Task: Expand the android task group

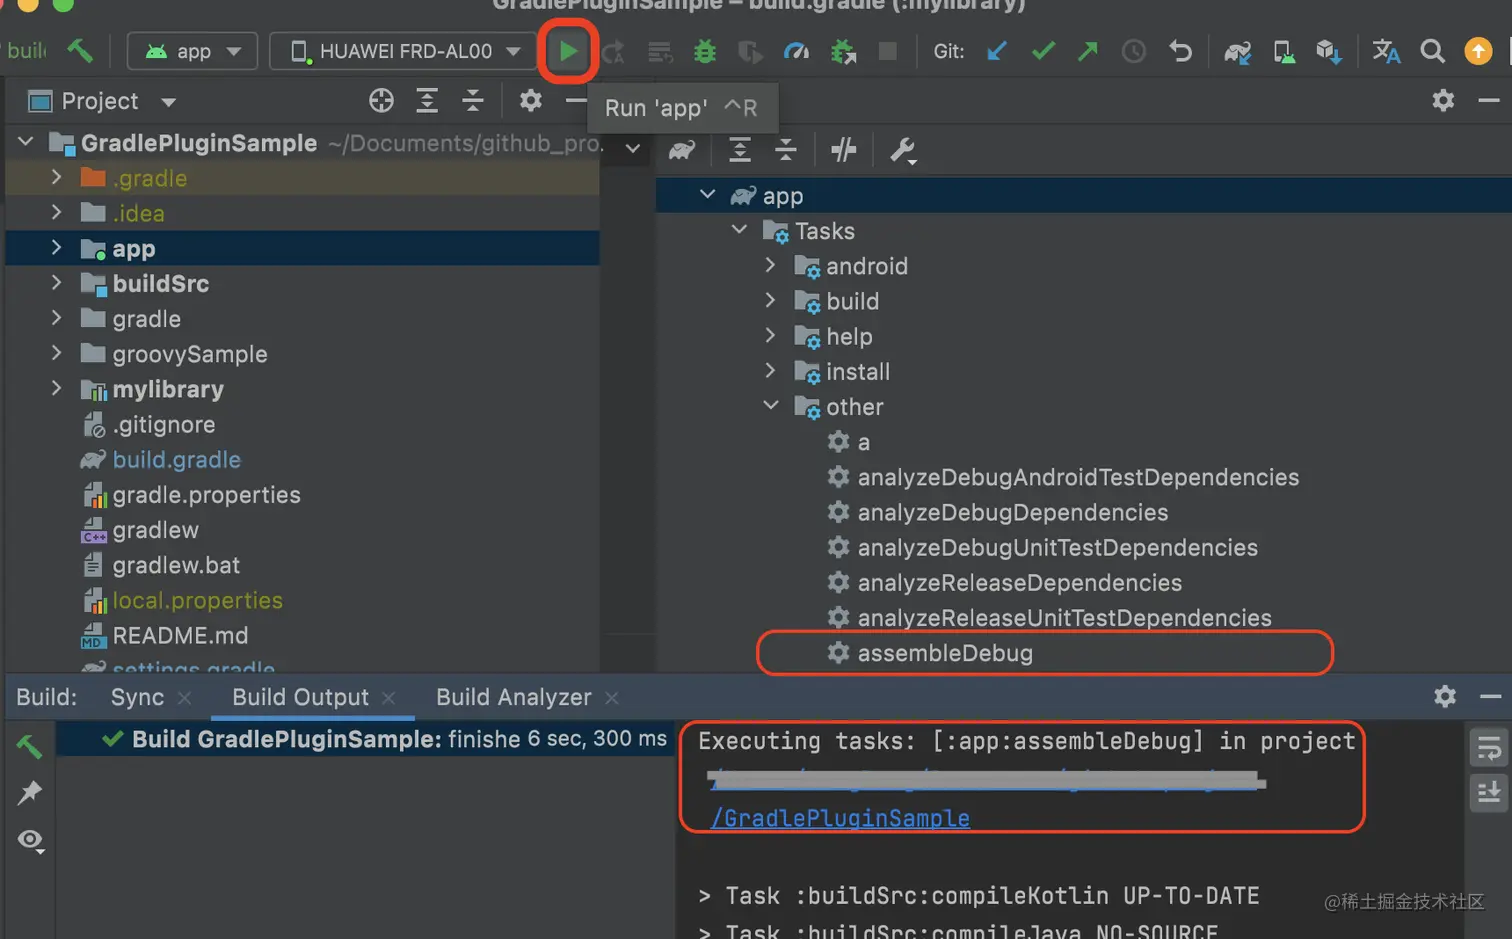Action: click(770, 265)
